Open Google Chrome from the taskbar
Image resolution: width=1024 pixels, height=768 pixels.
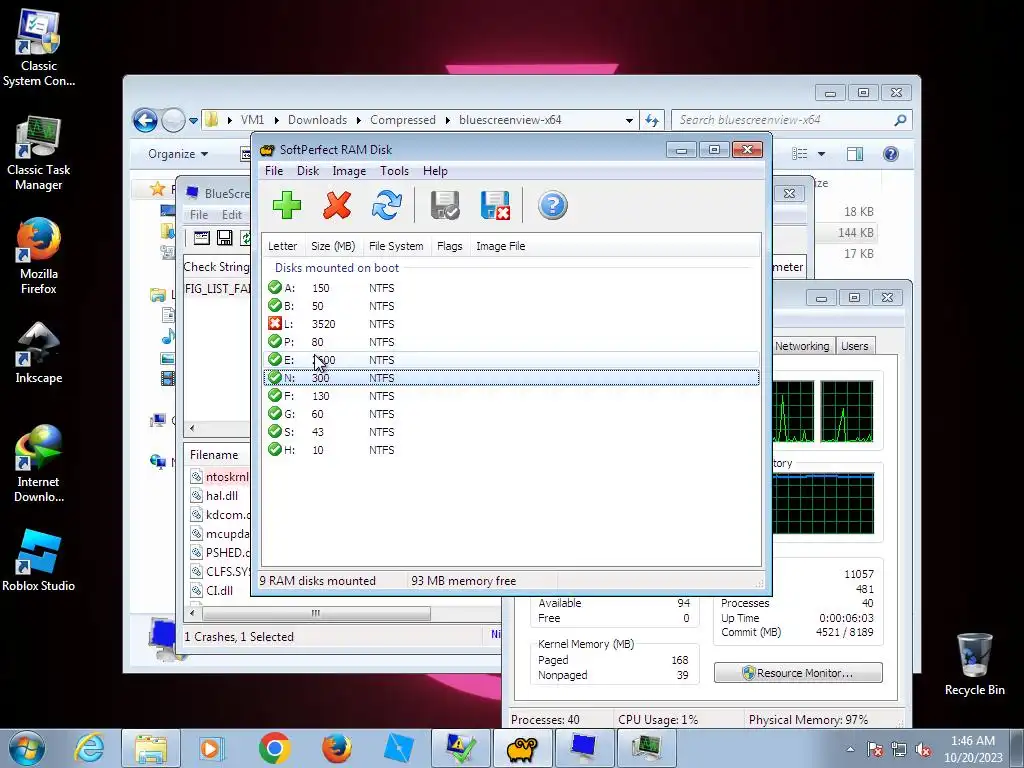(x=275, y=748)
